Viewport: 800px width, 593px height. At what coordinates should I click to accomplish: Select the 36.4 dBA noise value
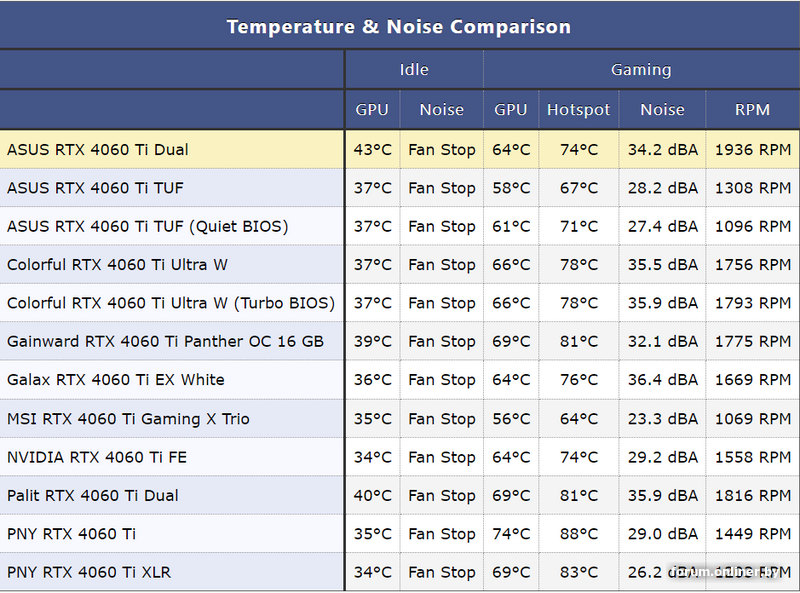tap(662, 380)
